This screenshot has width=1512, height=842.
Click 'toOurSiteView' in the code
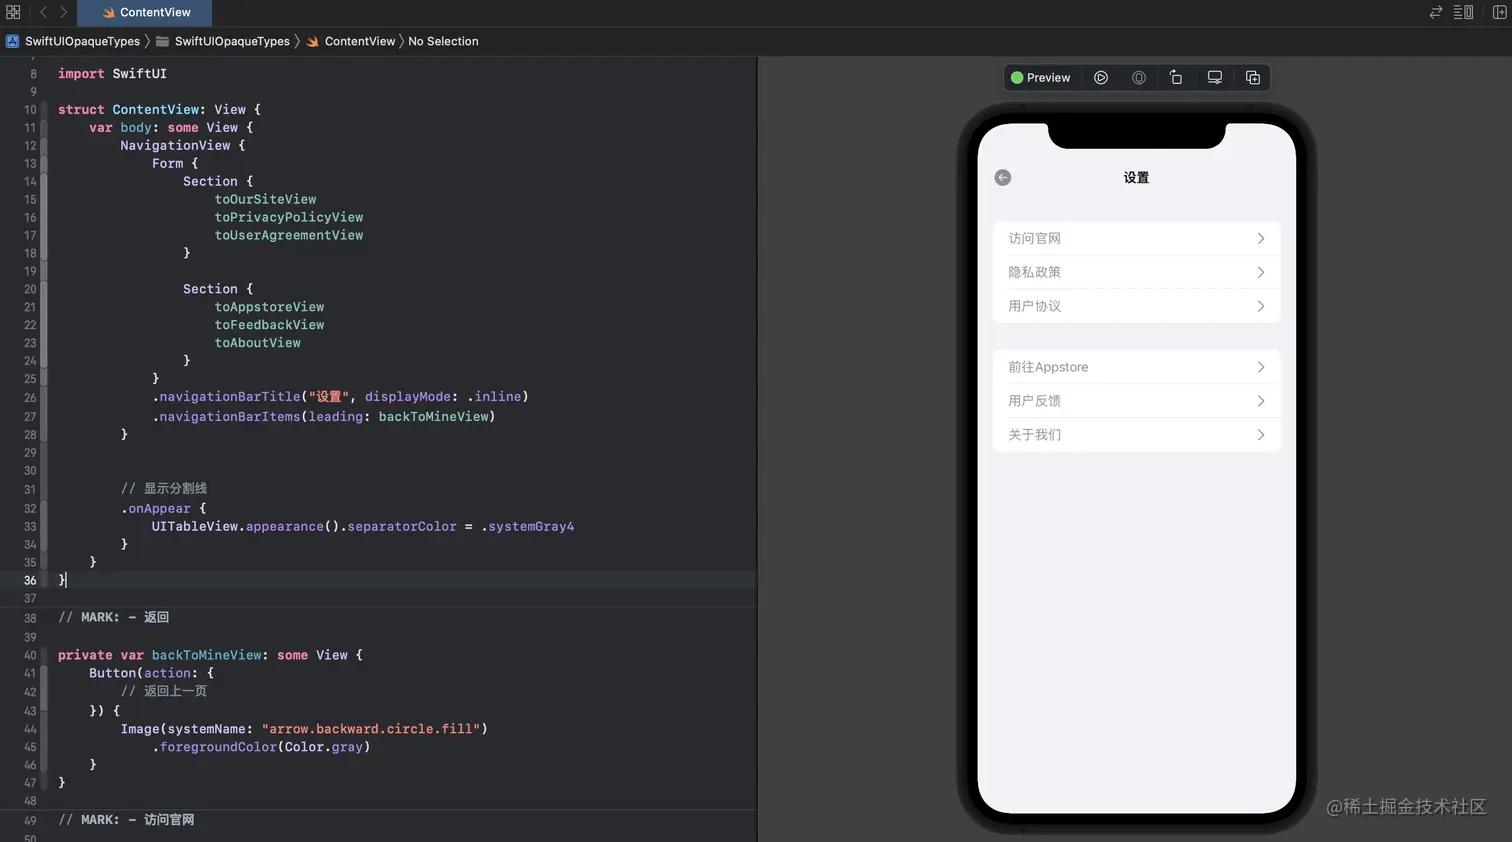(x=265, y=200)
